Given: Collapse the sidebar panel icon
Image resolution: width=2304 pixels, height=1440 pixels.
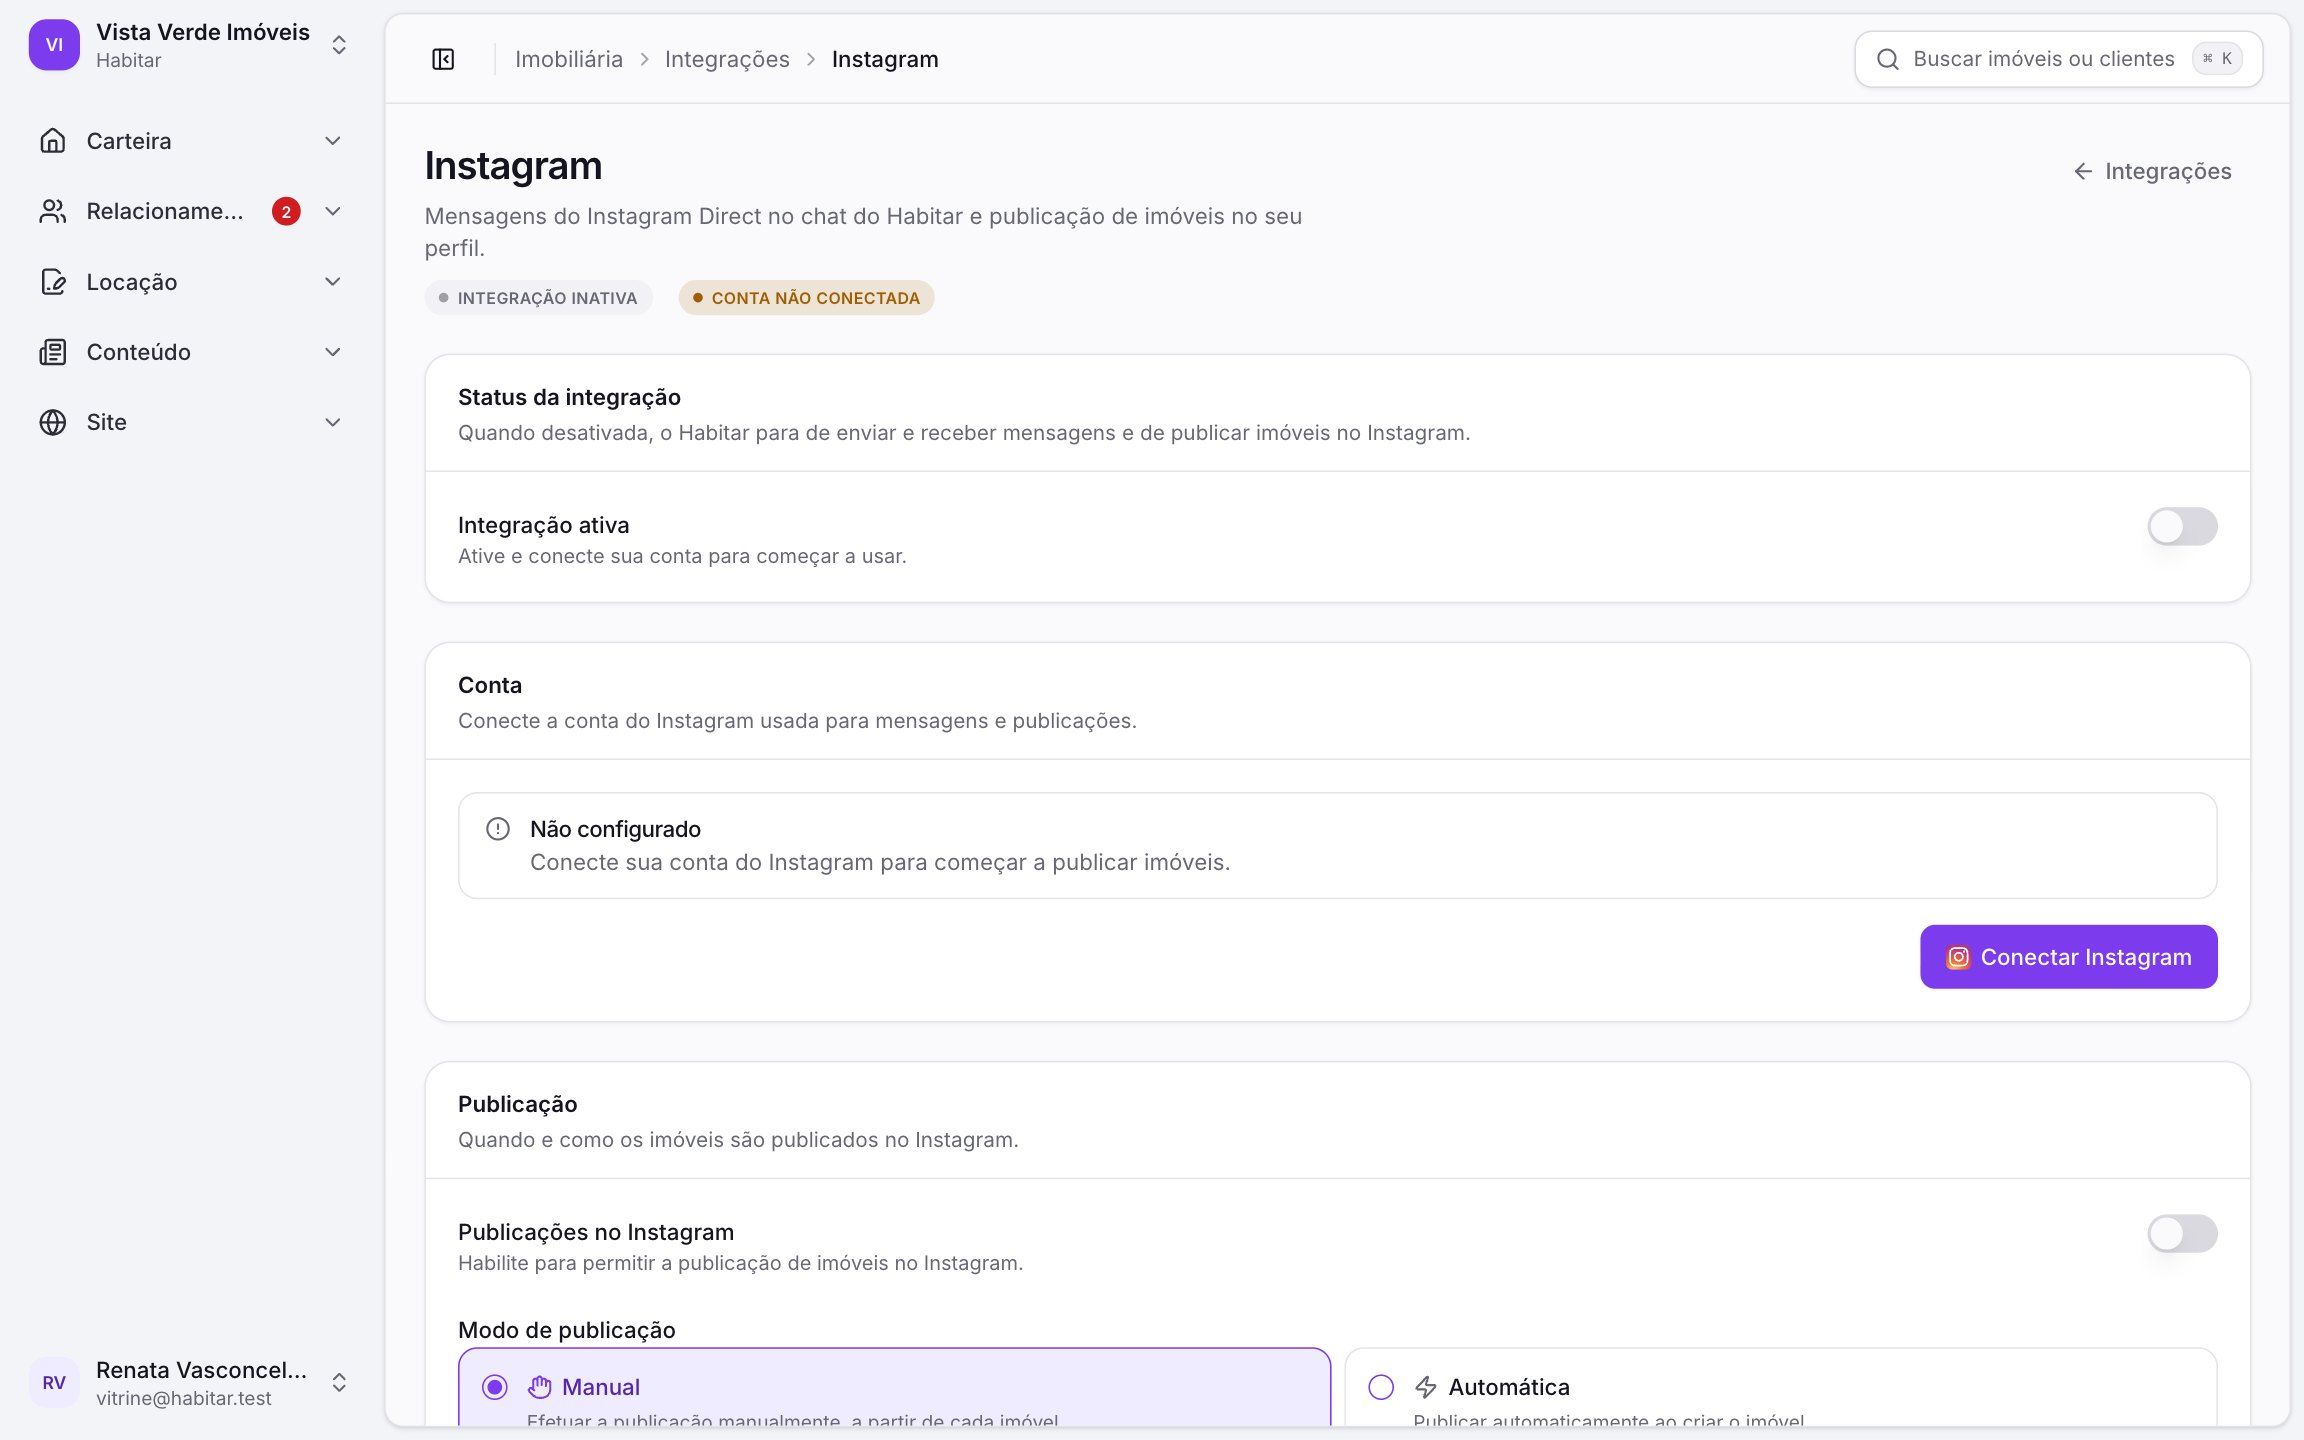Looking at the screenshot, I should (443, 59).
